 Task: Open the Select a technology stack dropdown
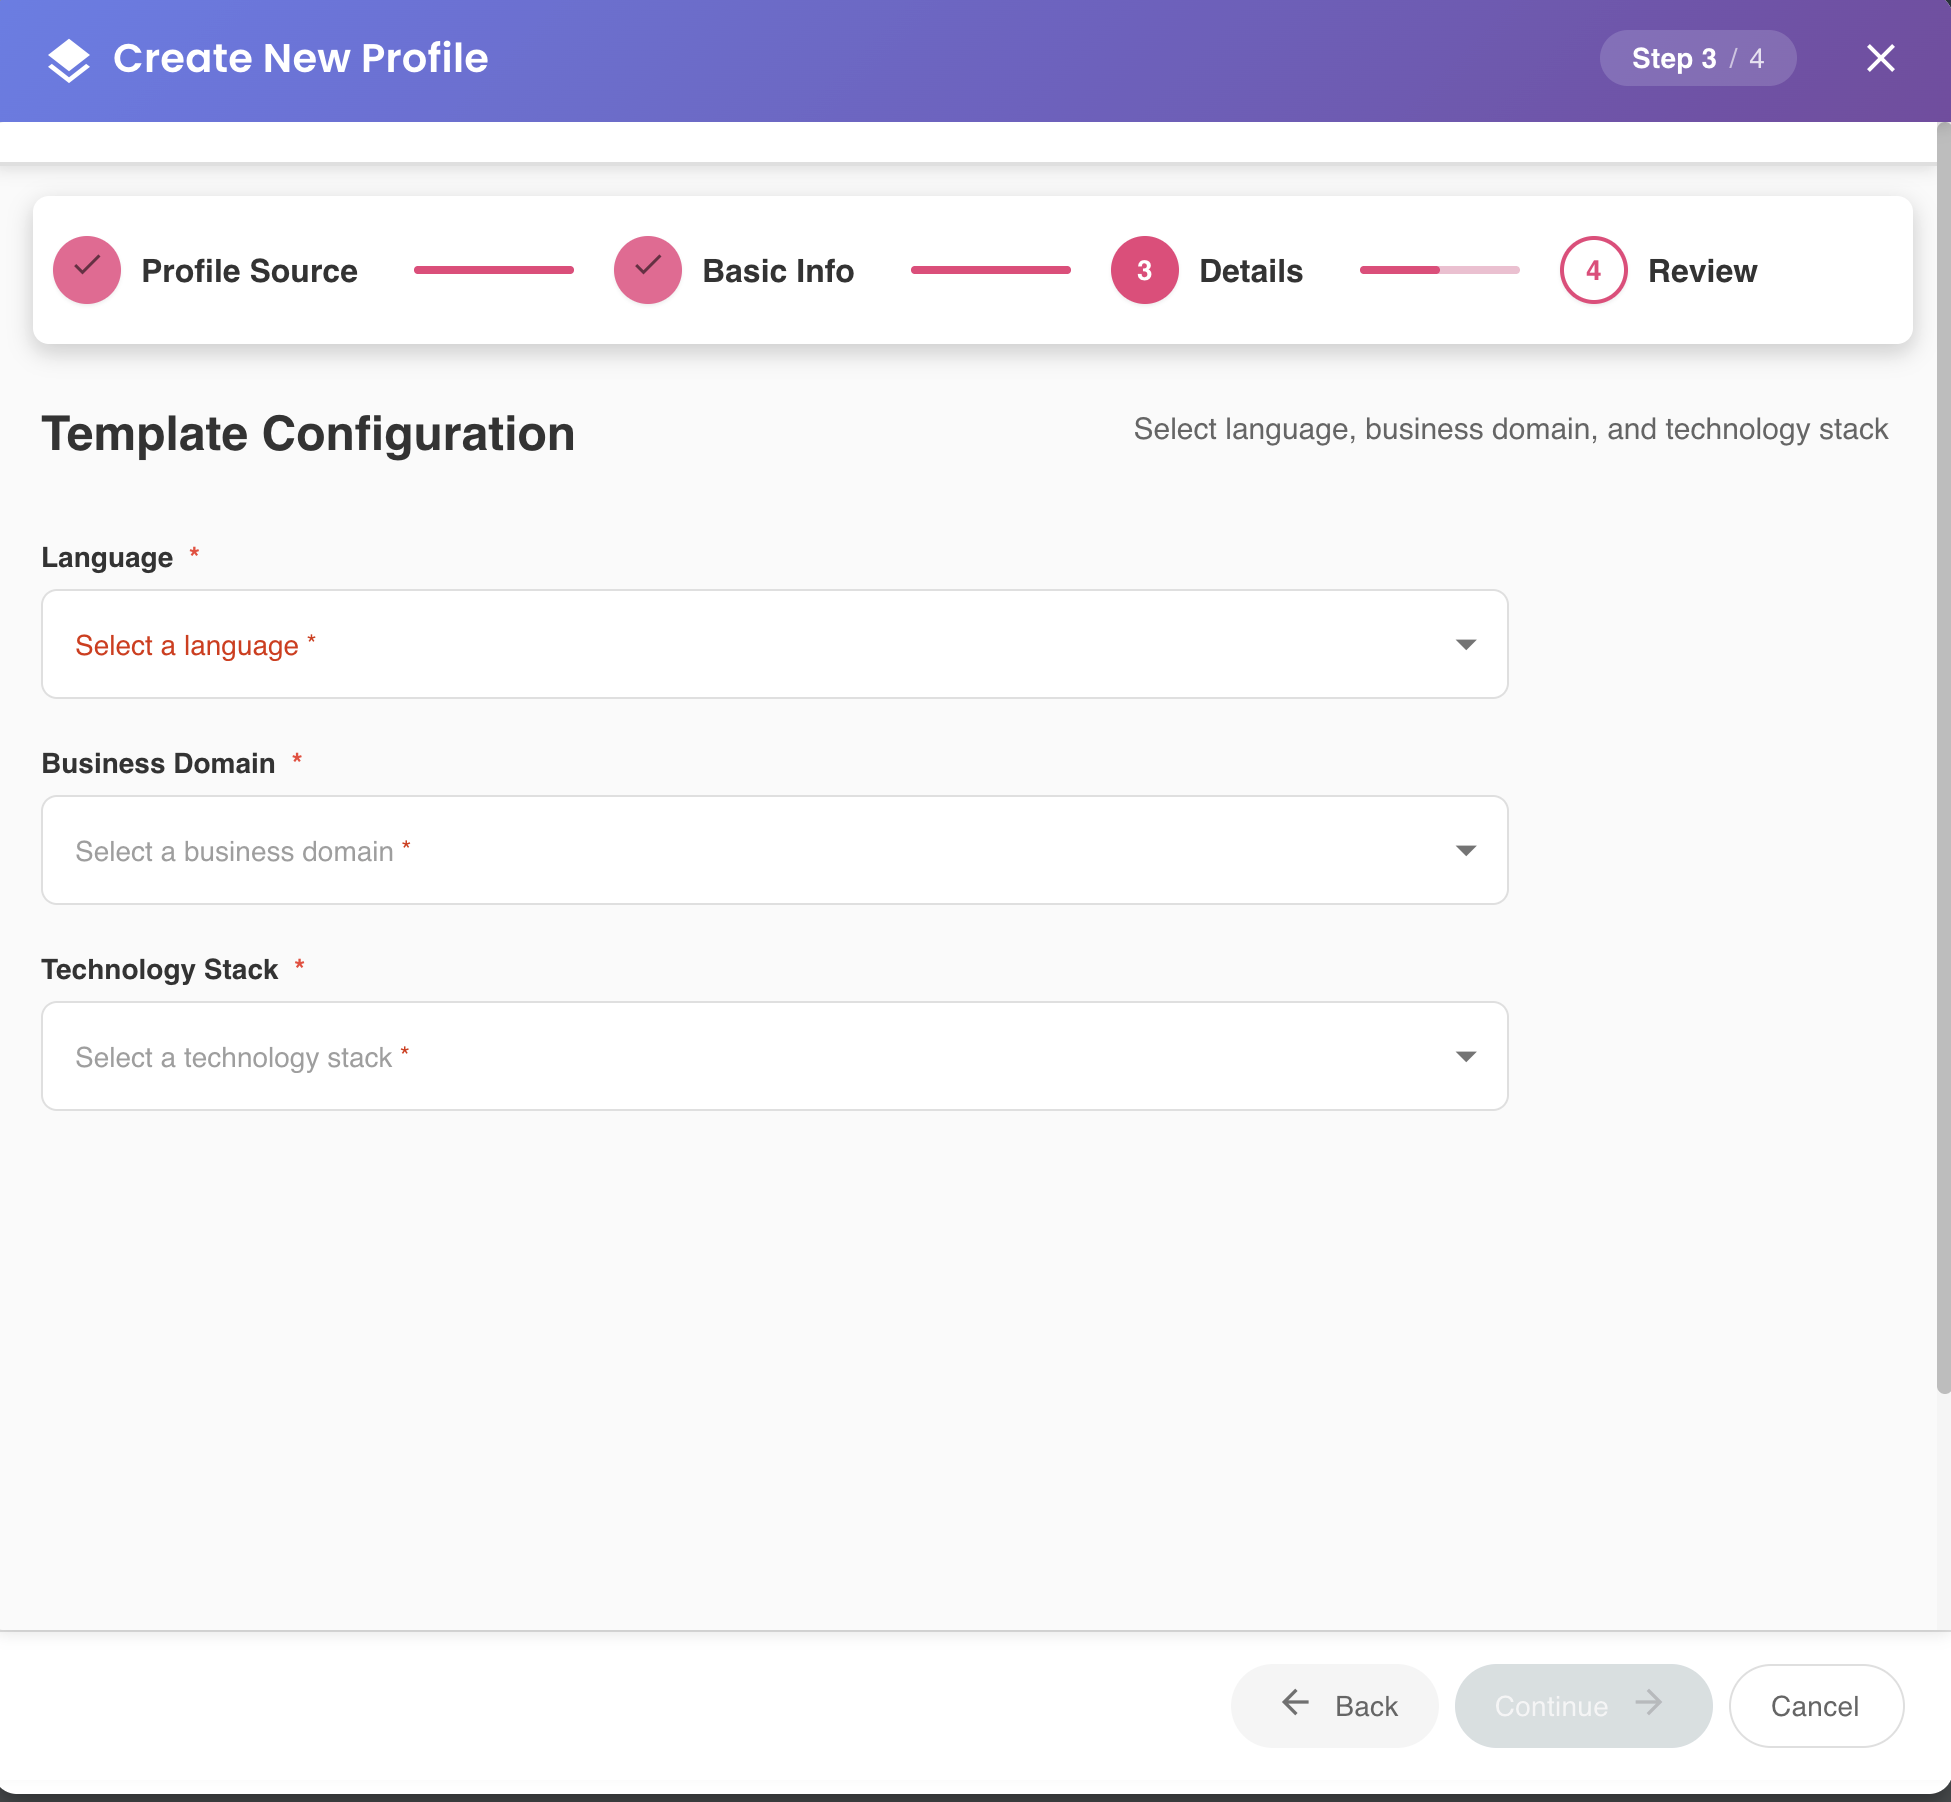pos(774,1056)
